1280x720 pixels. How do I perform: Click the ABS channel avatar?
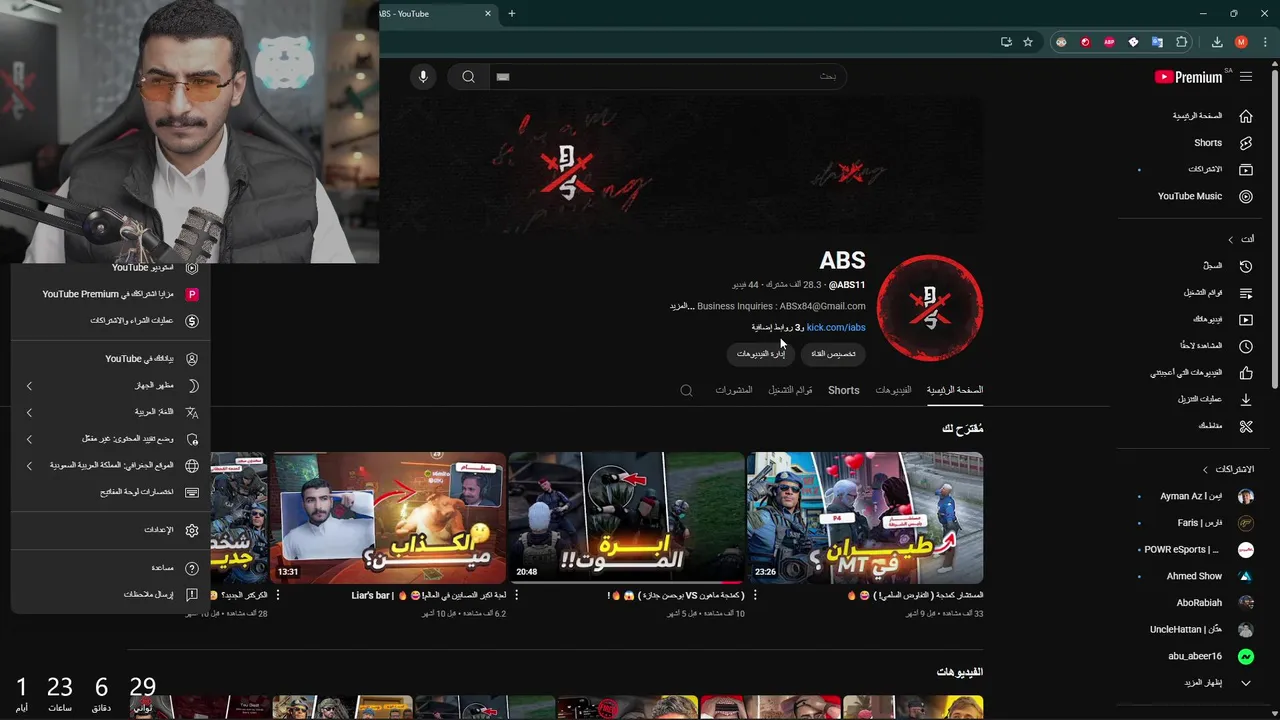click(x=930, y=307)
